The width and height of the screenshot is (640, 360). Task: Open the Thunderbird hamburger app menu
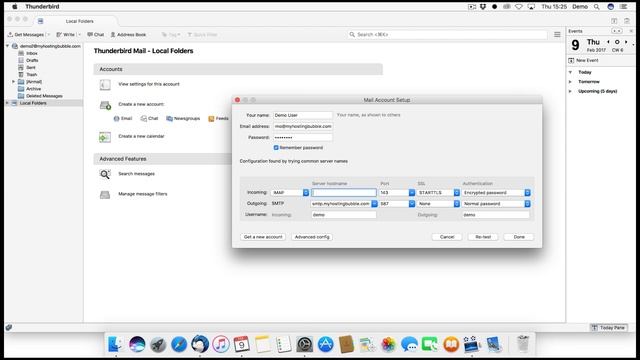pos(557,35)
